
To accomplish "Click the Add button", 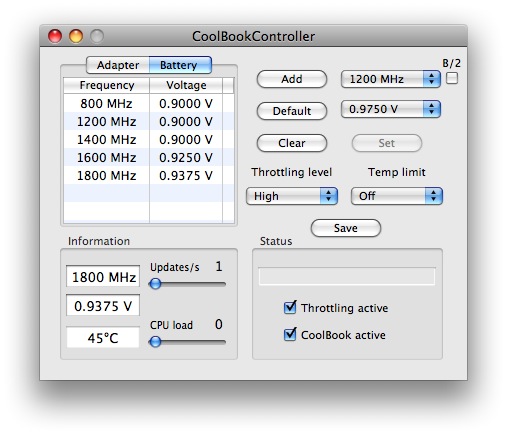I will coord(292,79).
